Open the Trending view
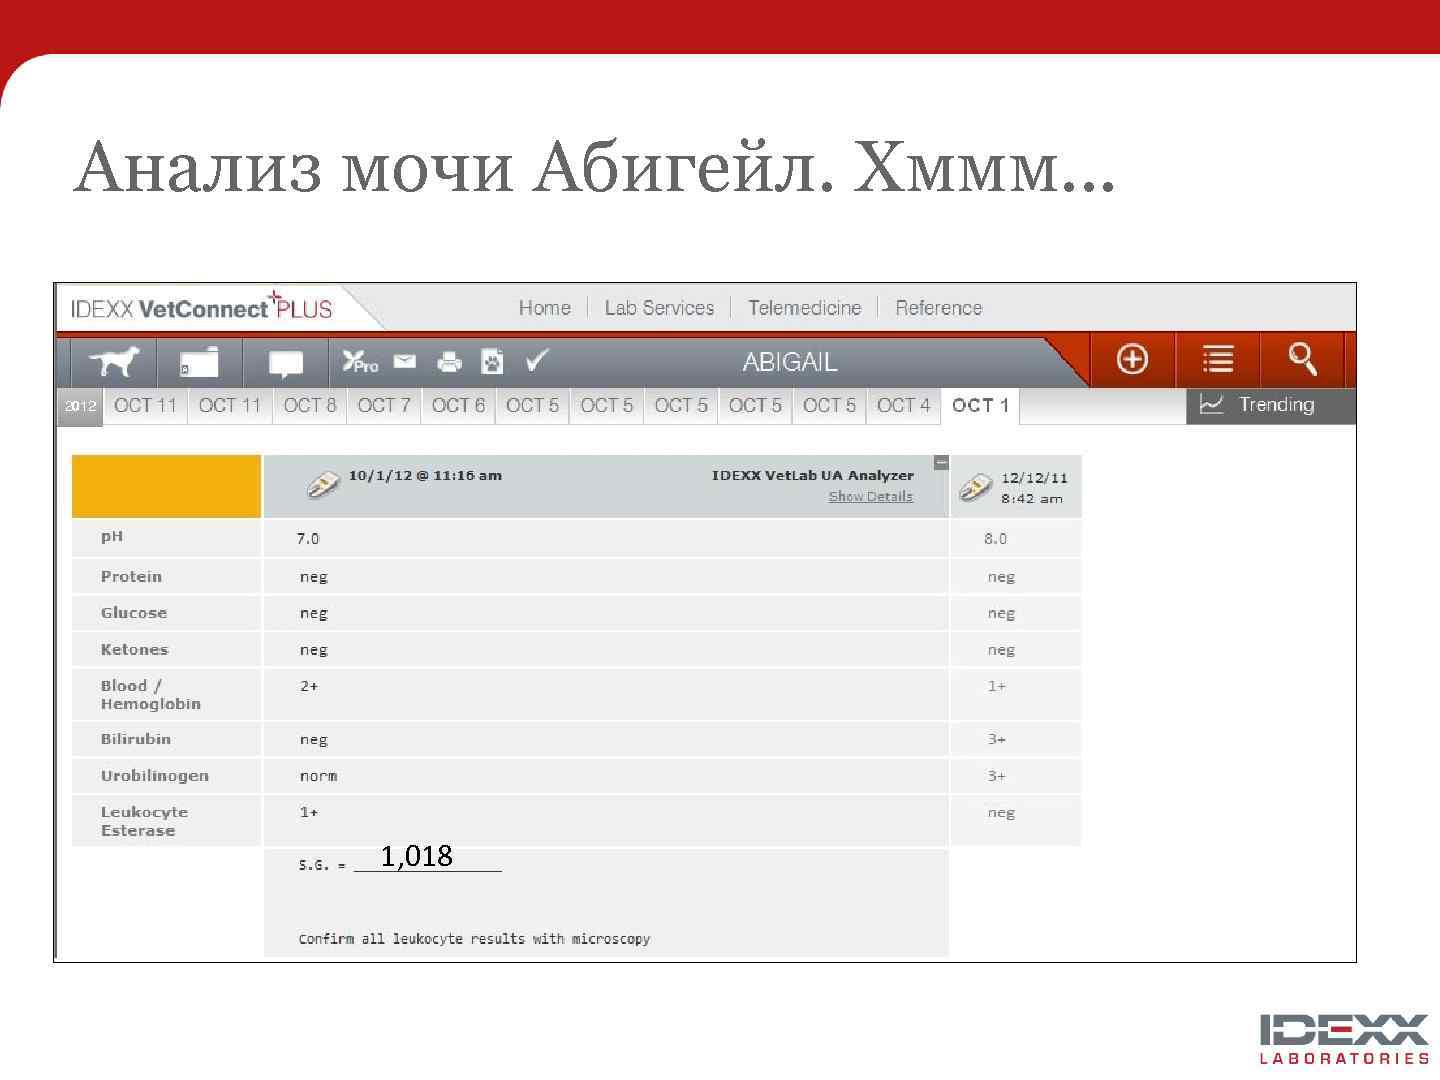Image resolution: width=1440 pixels, height=1080 pixels. click(x=1270, y=405)
